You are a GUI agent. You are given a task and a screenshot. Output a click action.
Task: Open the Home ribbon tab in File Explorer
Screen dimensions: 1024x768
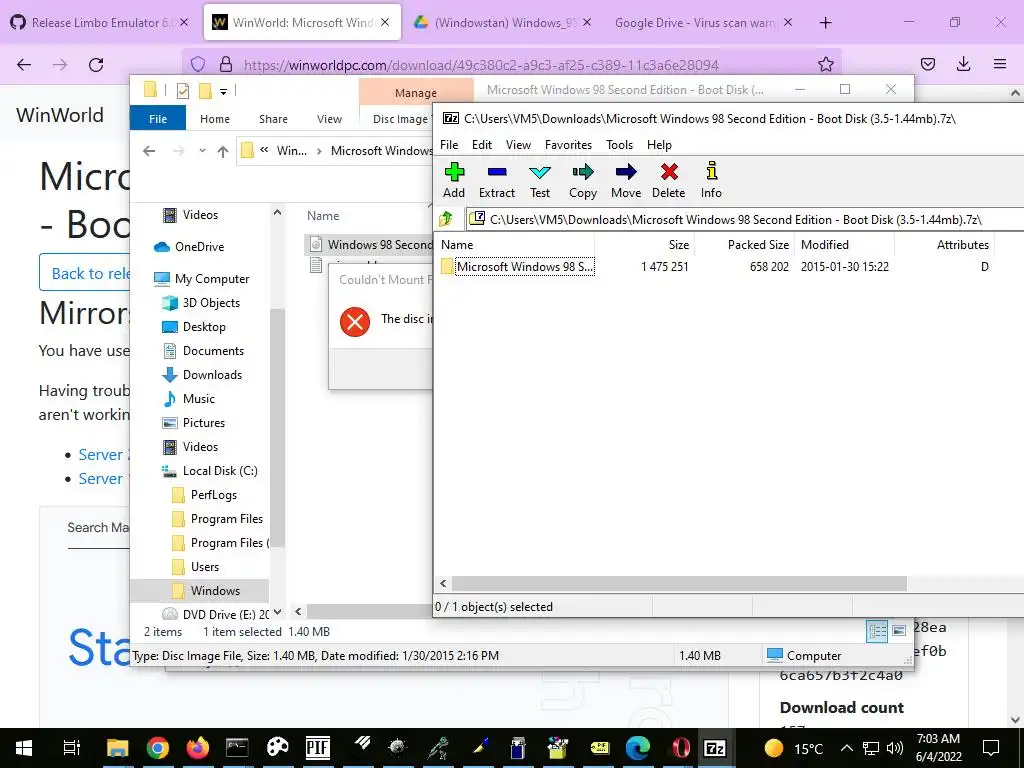pyautogui.click(x=215, y=119)
